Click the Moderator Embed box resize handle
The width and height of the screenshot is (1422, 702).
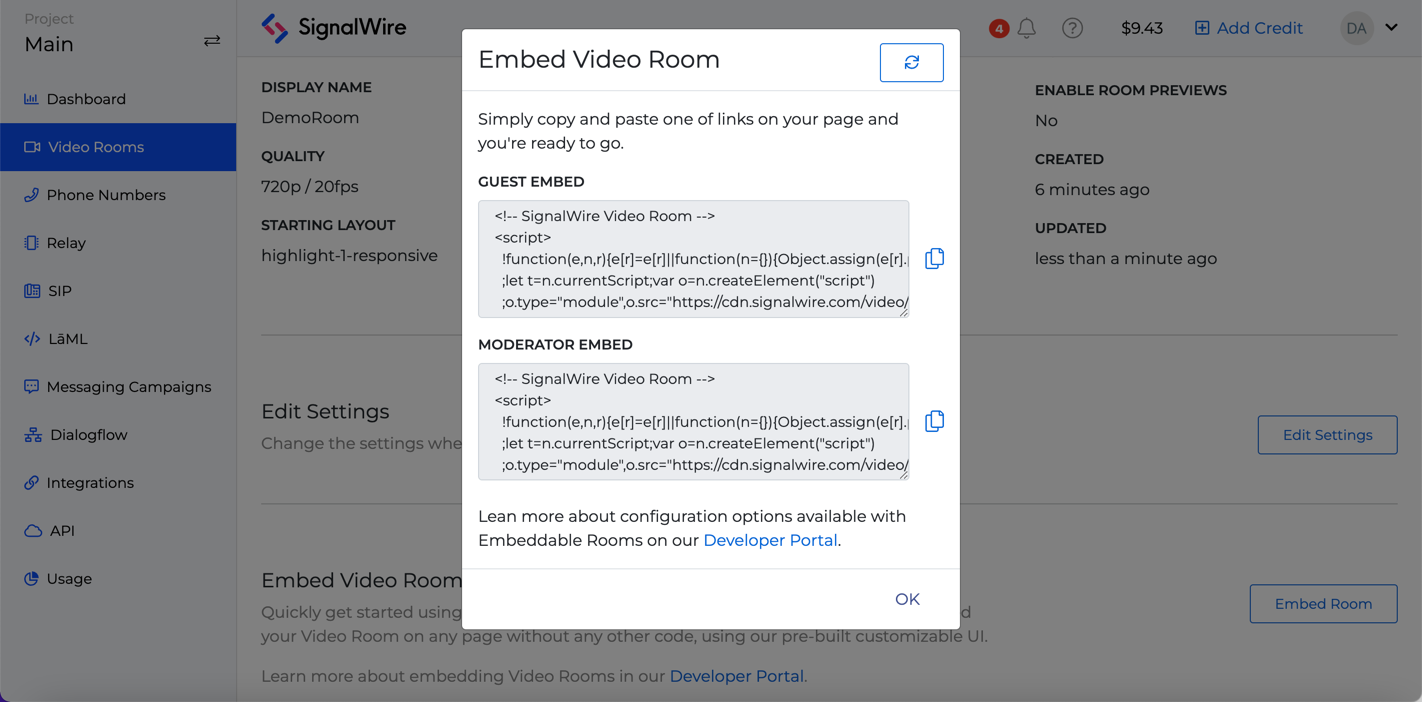point(903,474)
